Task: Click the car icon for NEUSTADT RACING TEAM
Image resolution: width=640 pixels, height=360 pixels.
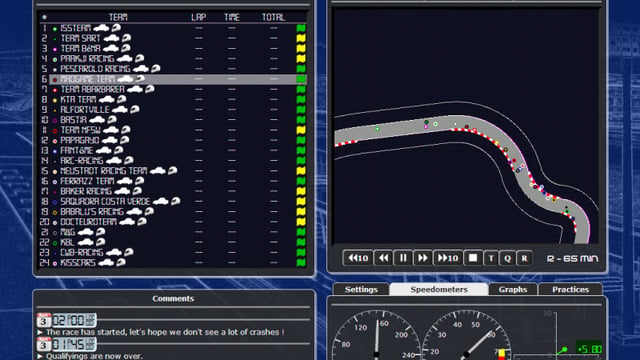Action: (x=158, y=171)
